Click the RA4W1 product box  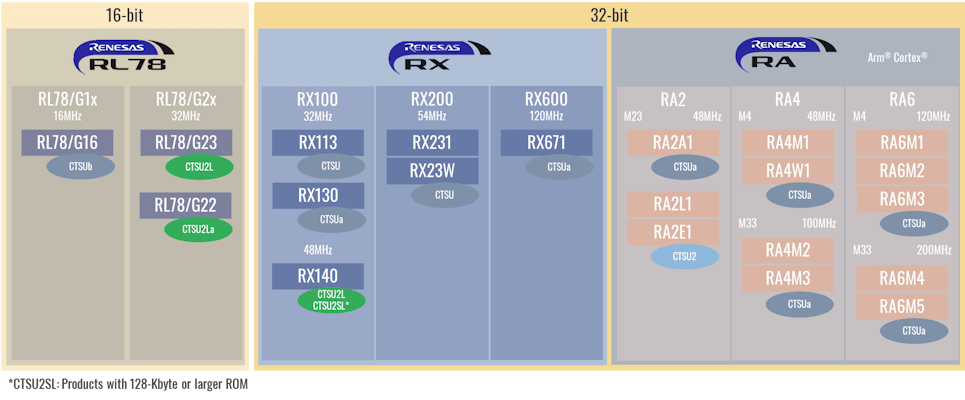(788, 171)
